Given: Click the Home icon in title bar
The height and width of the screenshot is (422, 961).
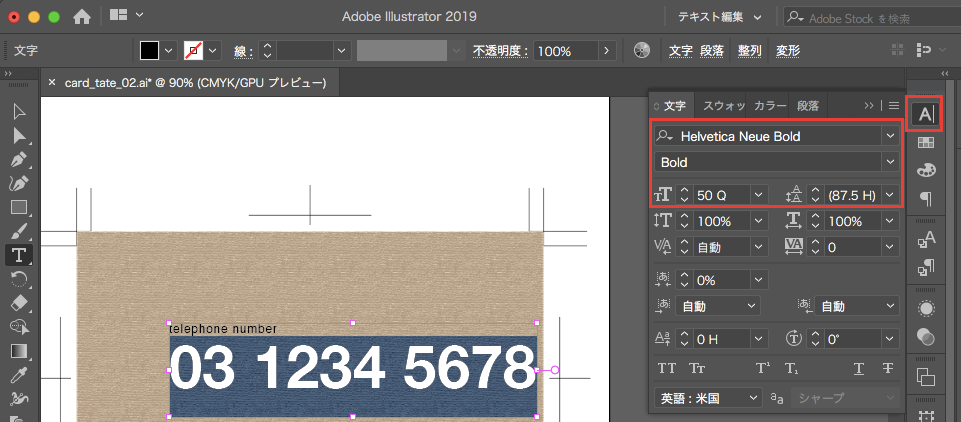Looking at the screenshot, I should (x=82, y=16).
